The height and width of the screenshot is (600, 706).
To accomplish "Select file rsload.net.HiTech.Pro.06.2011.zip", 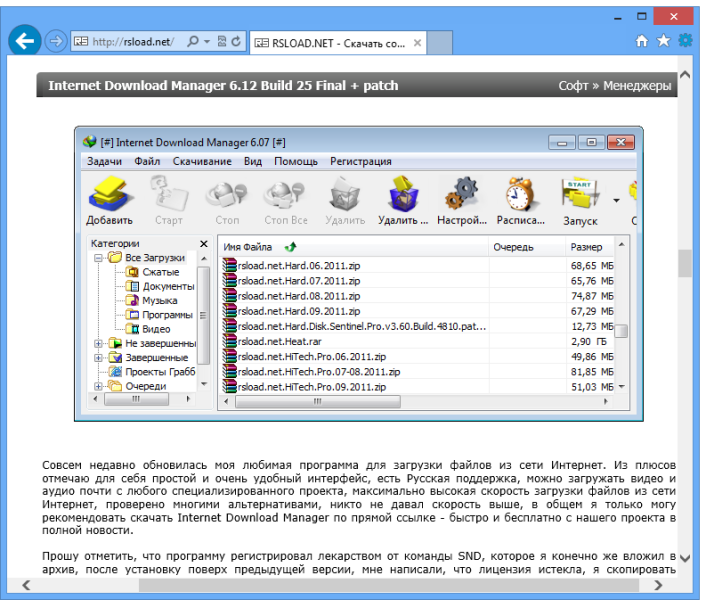I will coord(418,356).
